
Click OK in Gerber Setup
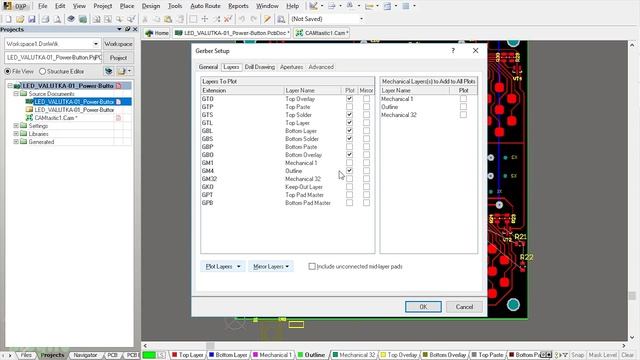click(423, 307)
